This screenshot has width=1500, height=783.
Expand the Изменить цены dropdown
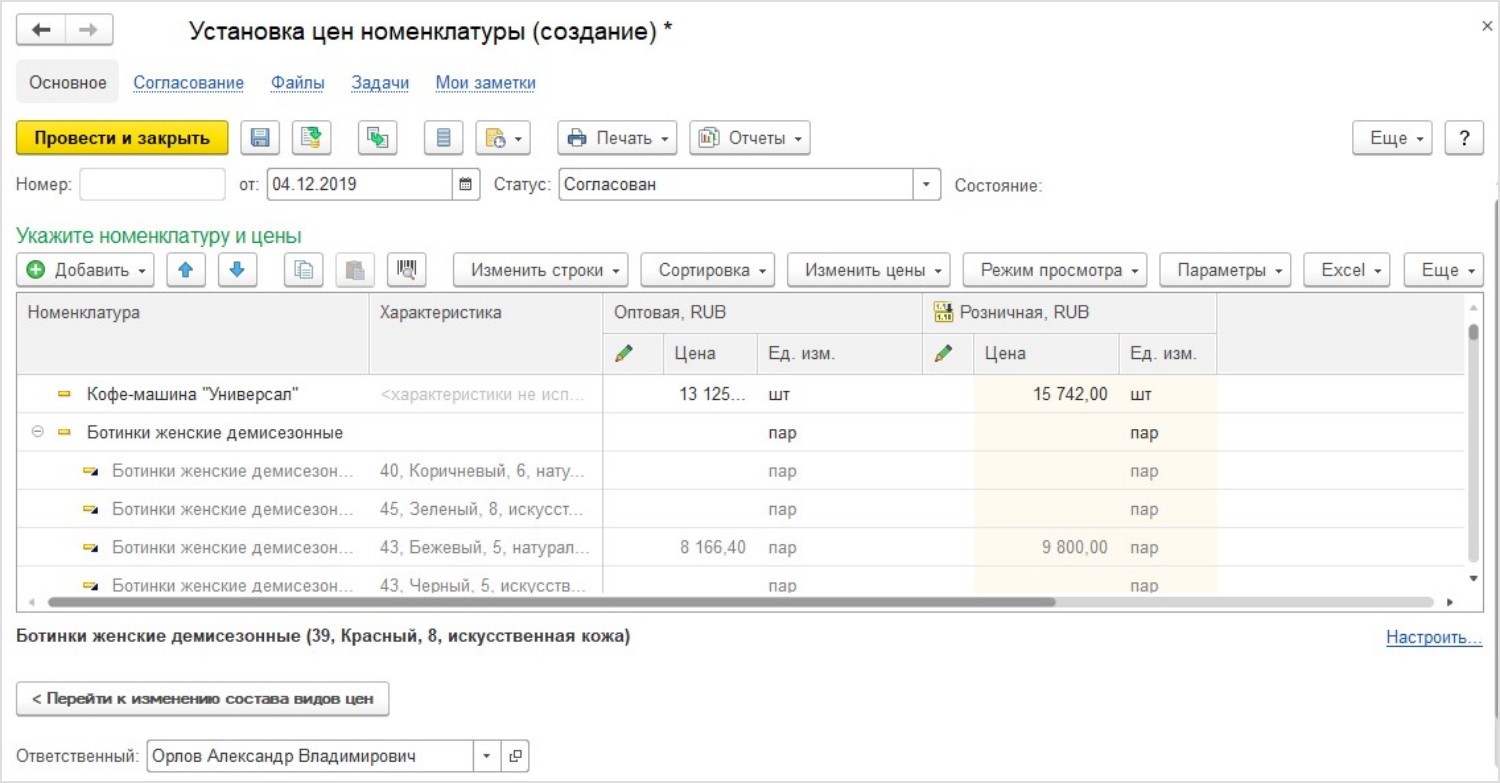[868, 270]
